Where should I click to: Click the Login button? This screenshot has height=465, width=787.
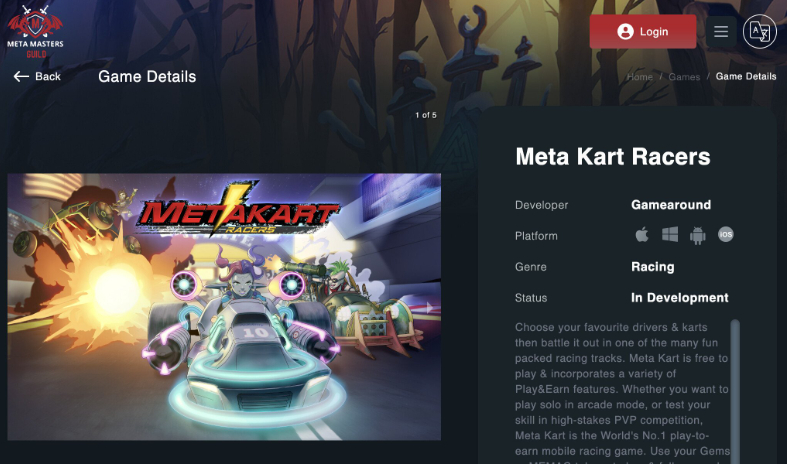coord(643,32)
